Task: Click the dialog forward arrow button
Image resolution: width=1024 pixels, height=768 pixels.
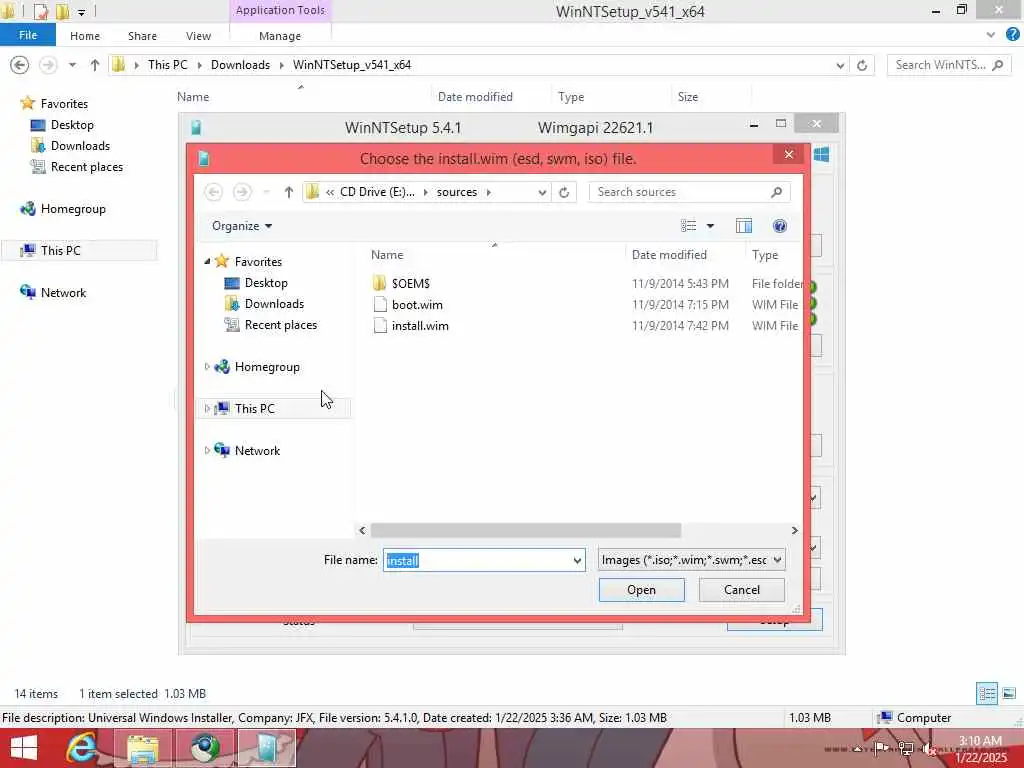Action: click(x=242, y=192)
